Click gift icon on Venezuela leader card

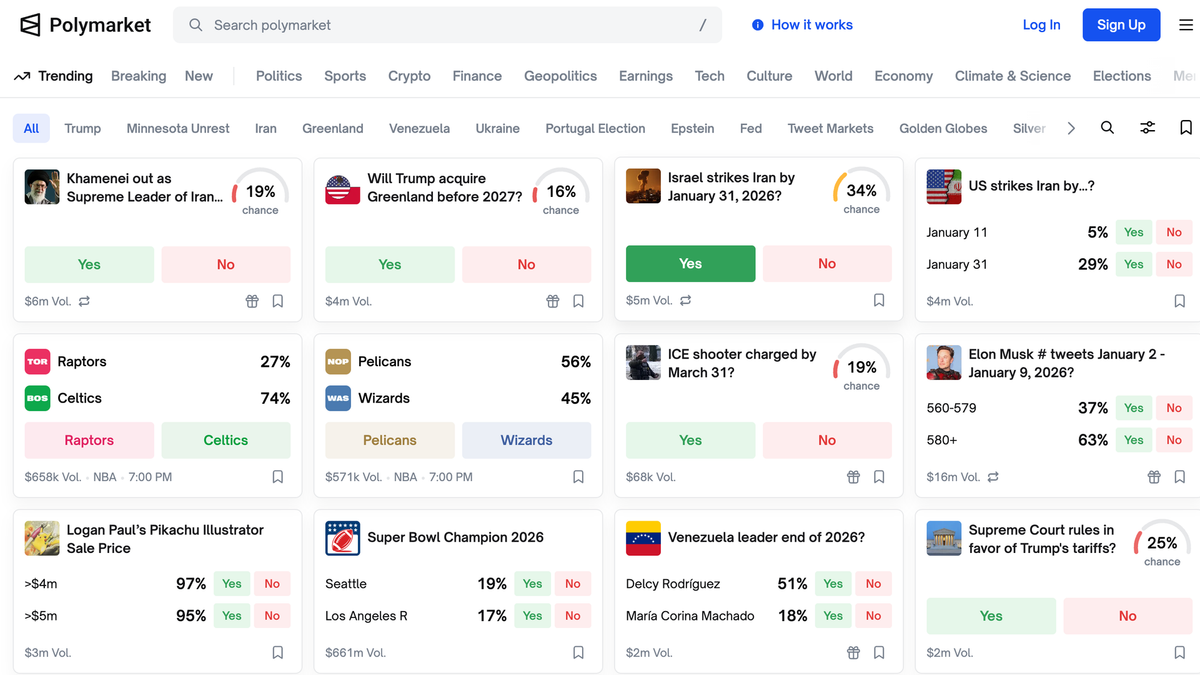(853, 653)
